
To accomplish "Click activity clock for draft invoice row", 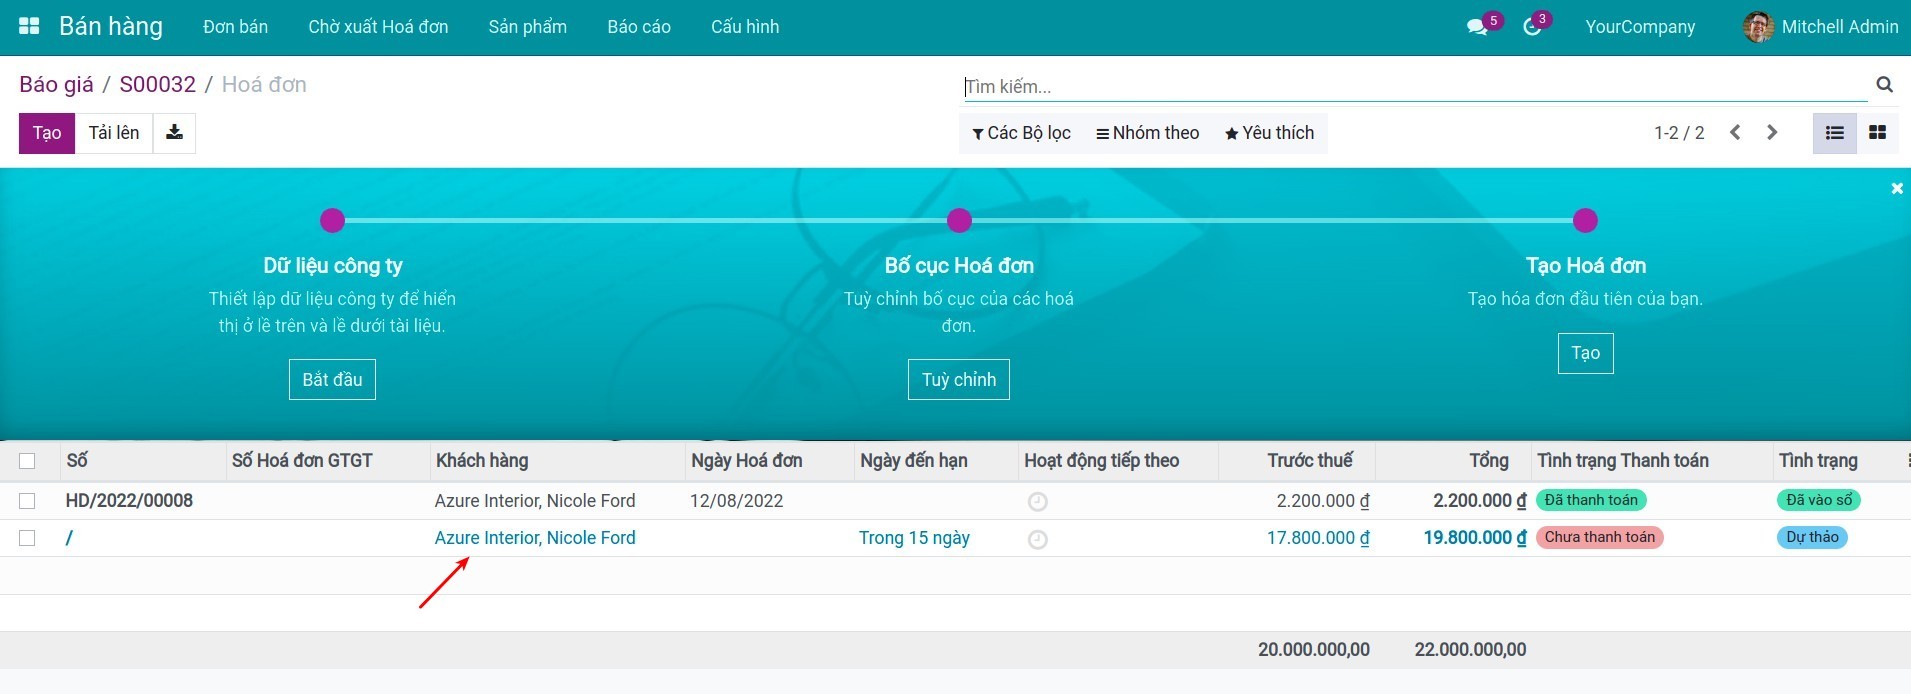I will (x=1038, y=539).
